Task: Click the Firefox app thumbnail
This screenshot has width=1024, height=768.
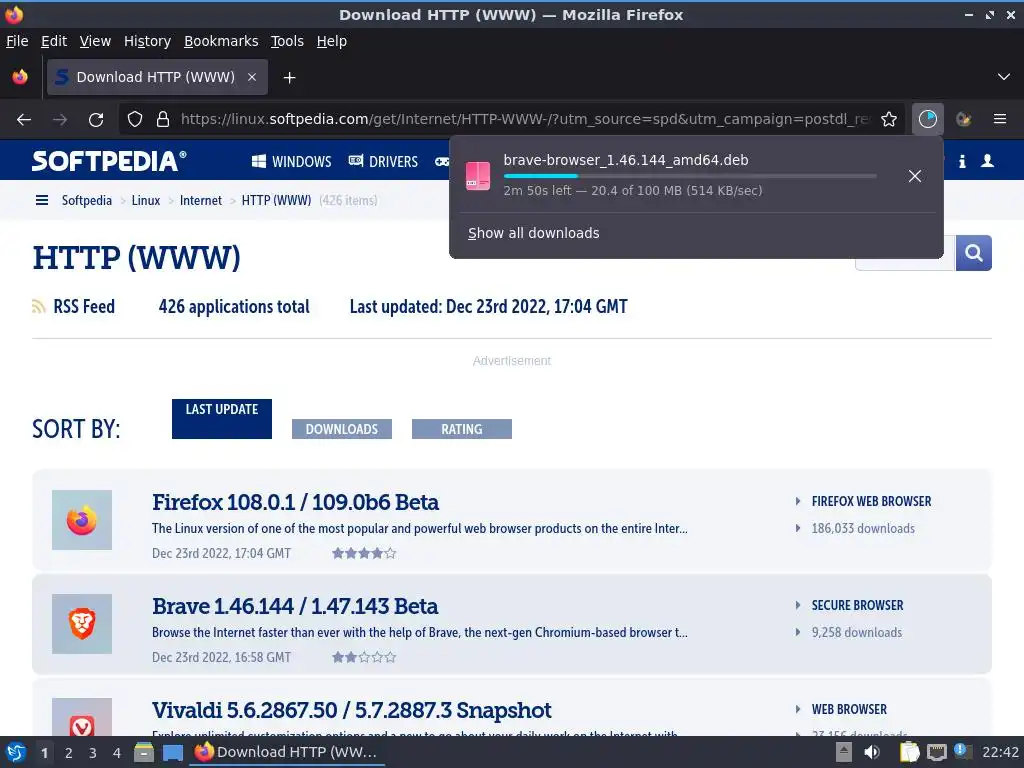Action: coord(82,520)
